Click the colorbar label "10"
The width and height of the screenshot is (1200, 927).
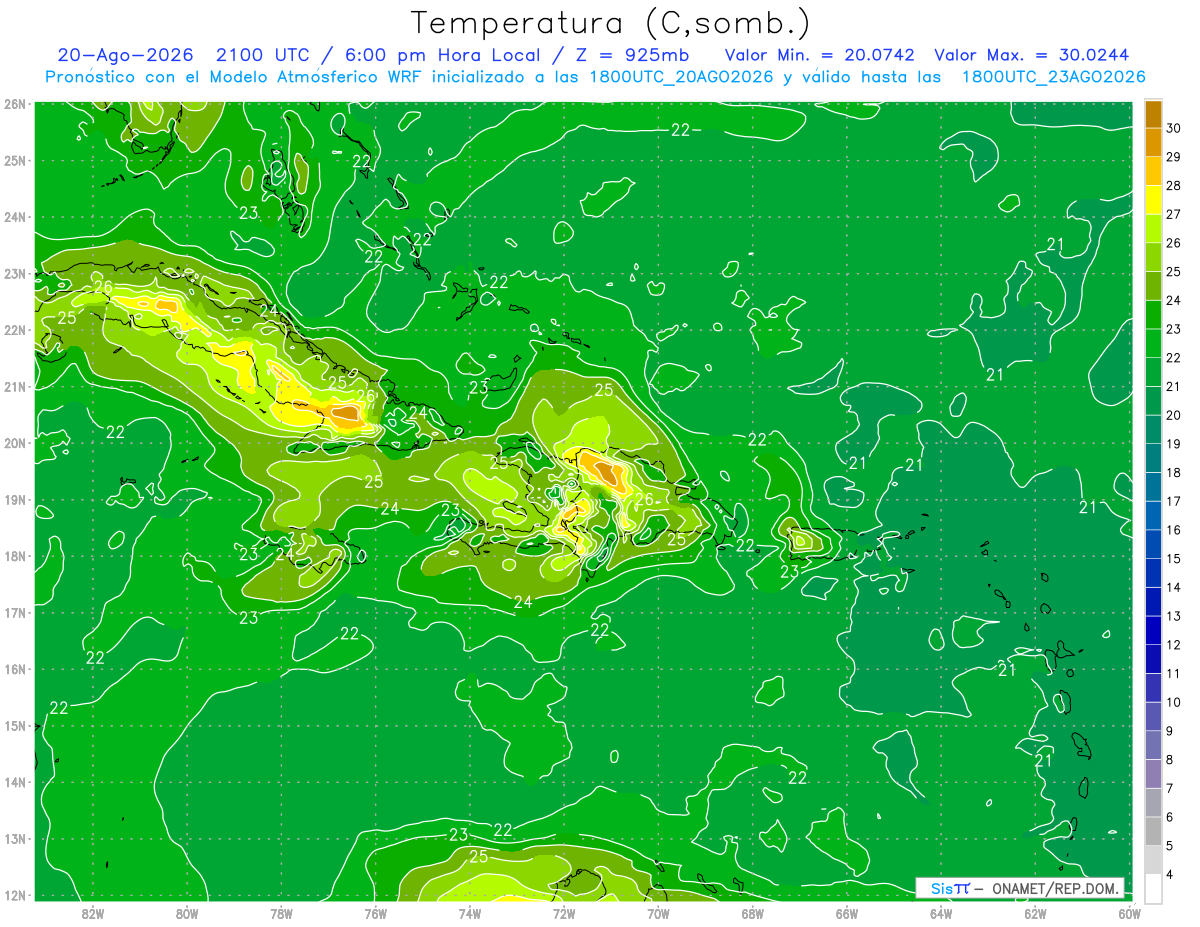point(1173,702)
